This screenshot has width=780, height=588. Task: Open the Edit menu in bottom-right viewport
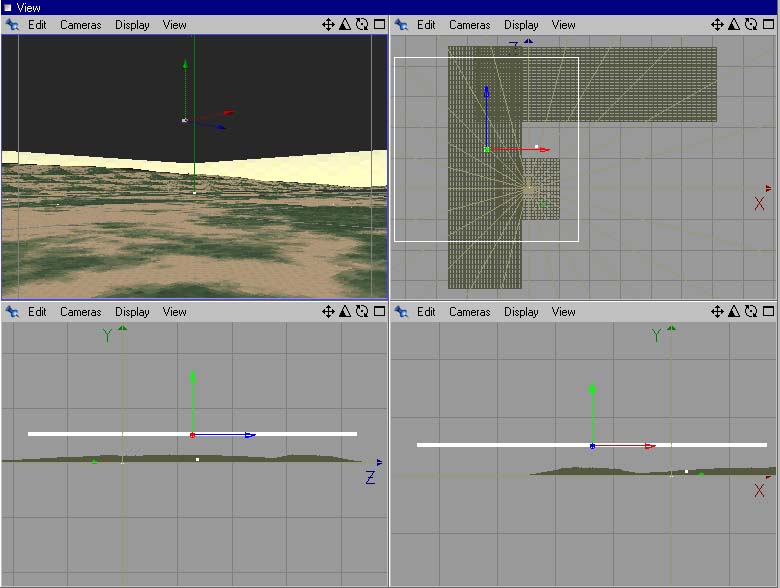(x=426, y=312)
